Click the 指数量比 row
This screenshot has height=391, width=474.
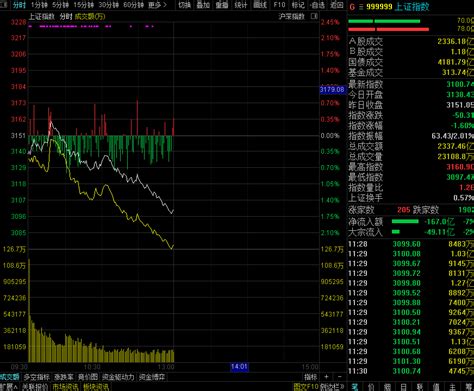coord(411,187)
